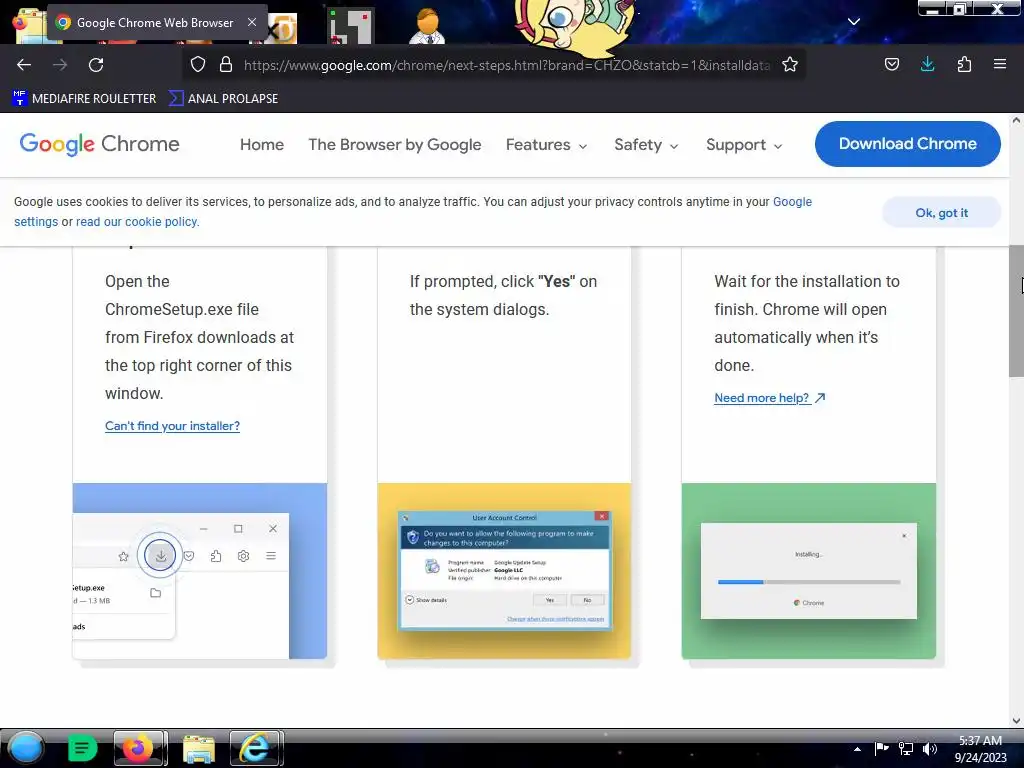Bookmark this page with the star icon
1024x768 pixels.
tap(790, 65)
